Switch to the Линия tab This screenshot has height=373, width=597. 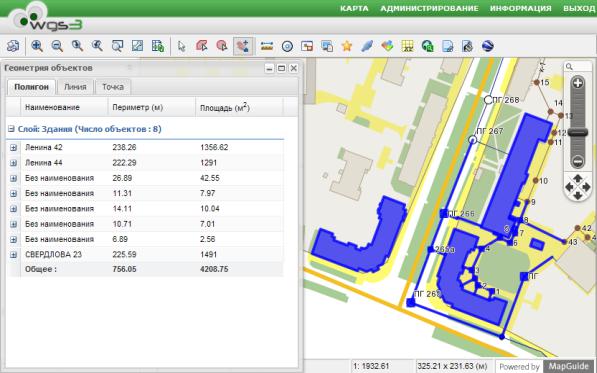coord(75,87)
